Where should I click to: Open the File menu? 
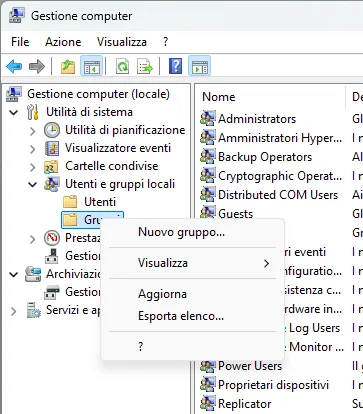[20, 42]
